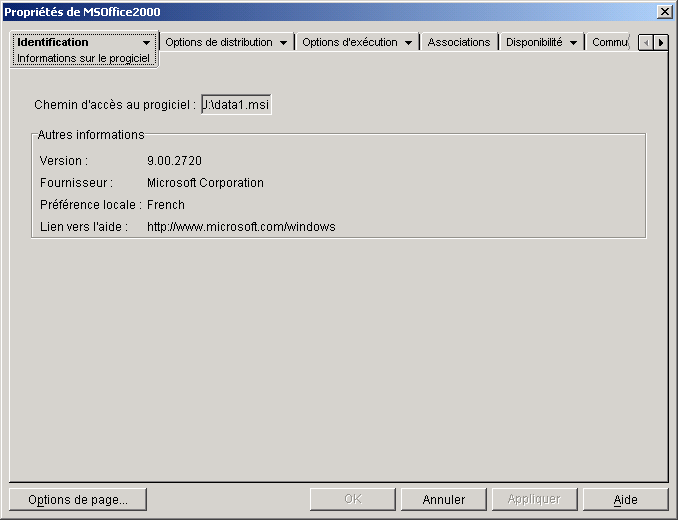Click the Autres informations group title
678x520 pixels.
point(91,135)
